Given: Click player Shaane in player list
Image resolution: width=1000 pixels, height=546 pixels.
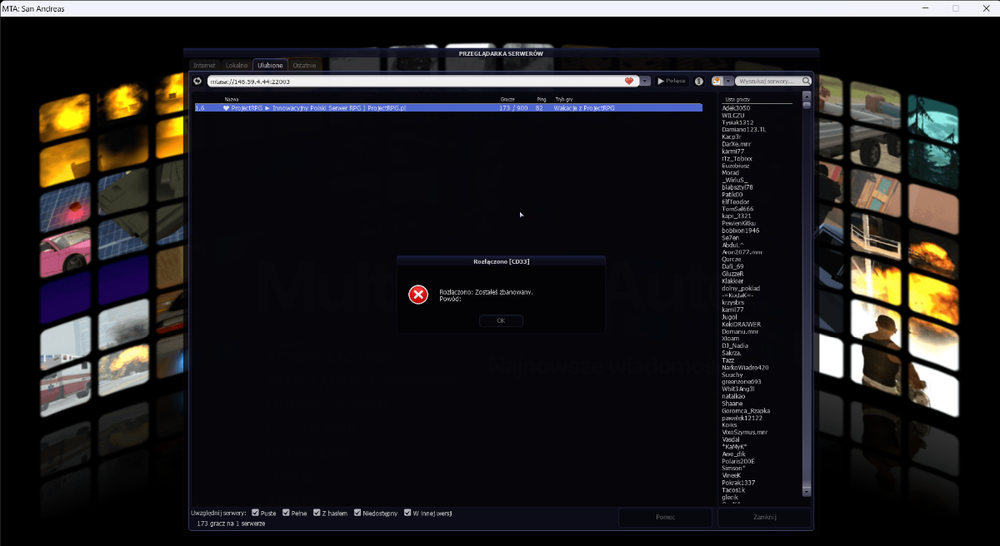Looking at the screenshot, I should point(732,403).
